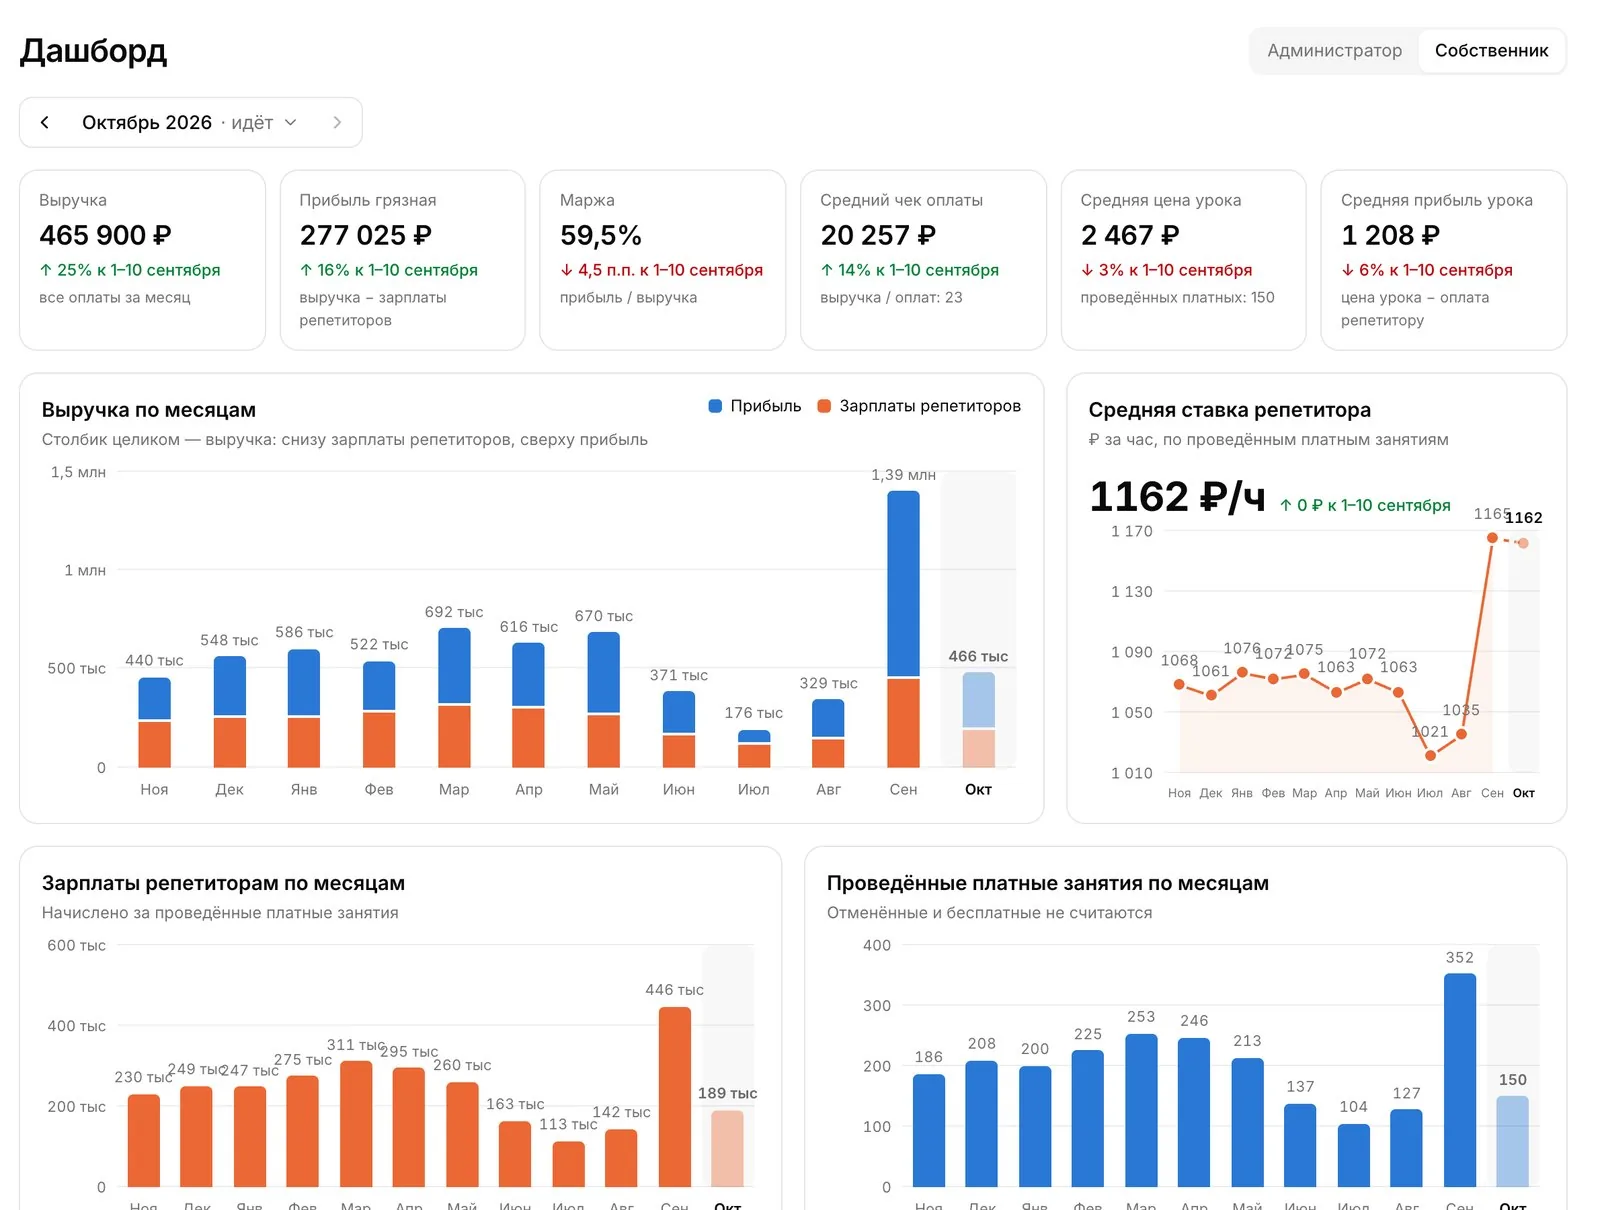Click the Сен bar in Выручка по месяцам
The width and height of the screenshot is (1600, 1210).
pyautogui.click(x=903, y=629)
